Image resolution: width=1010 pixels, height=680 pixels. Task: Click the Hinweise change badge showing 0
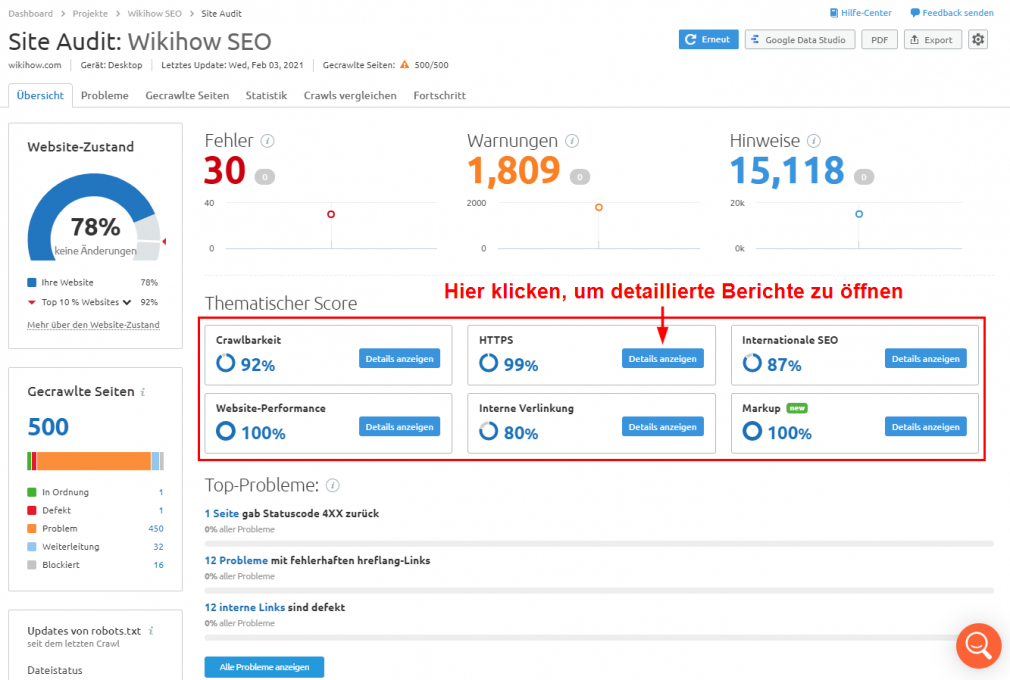pyautogui.click(x=864, y=177)
